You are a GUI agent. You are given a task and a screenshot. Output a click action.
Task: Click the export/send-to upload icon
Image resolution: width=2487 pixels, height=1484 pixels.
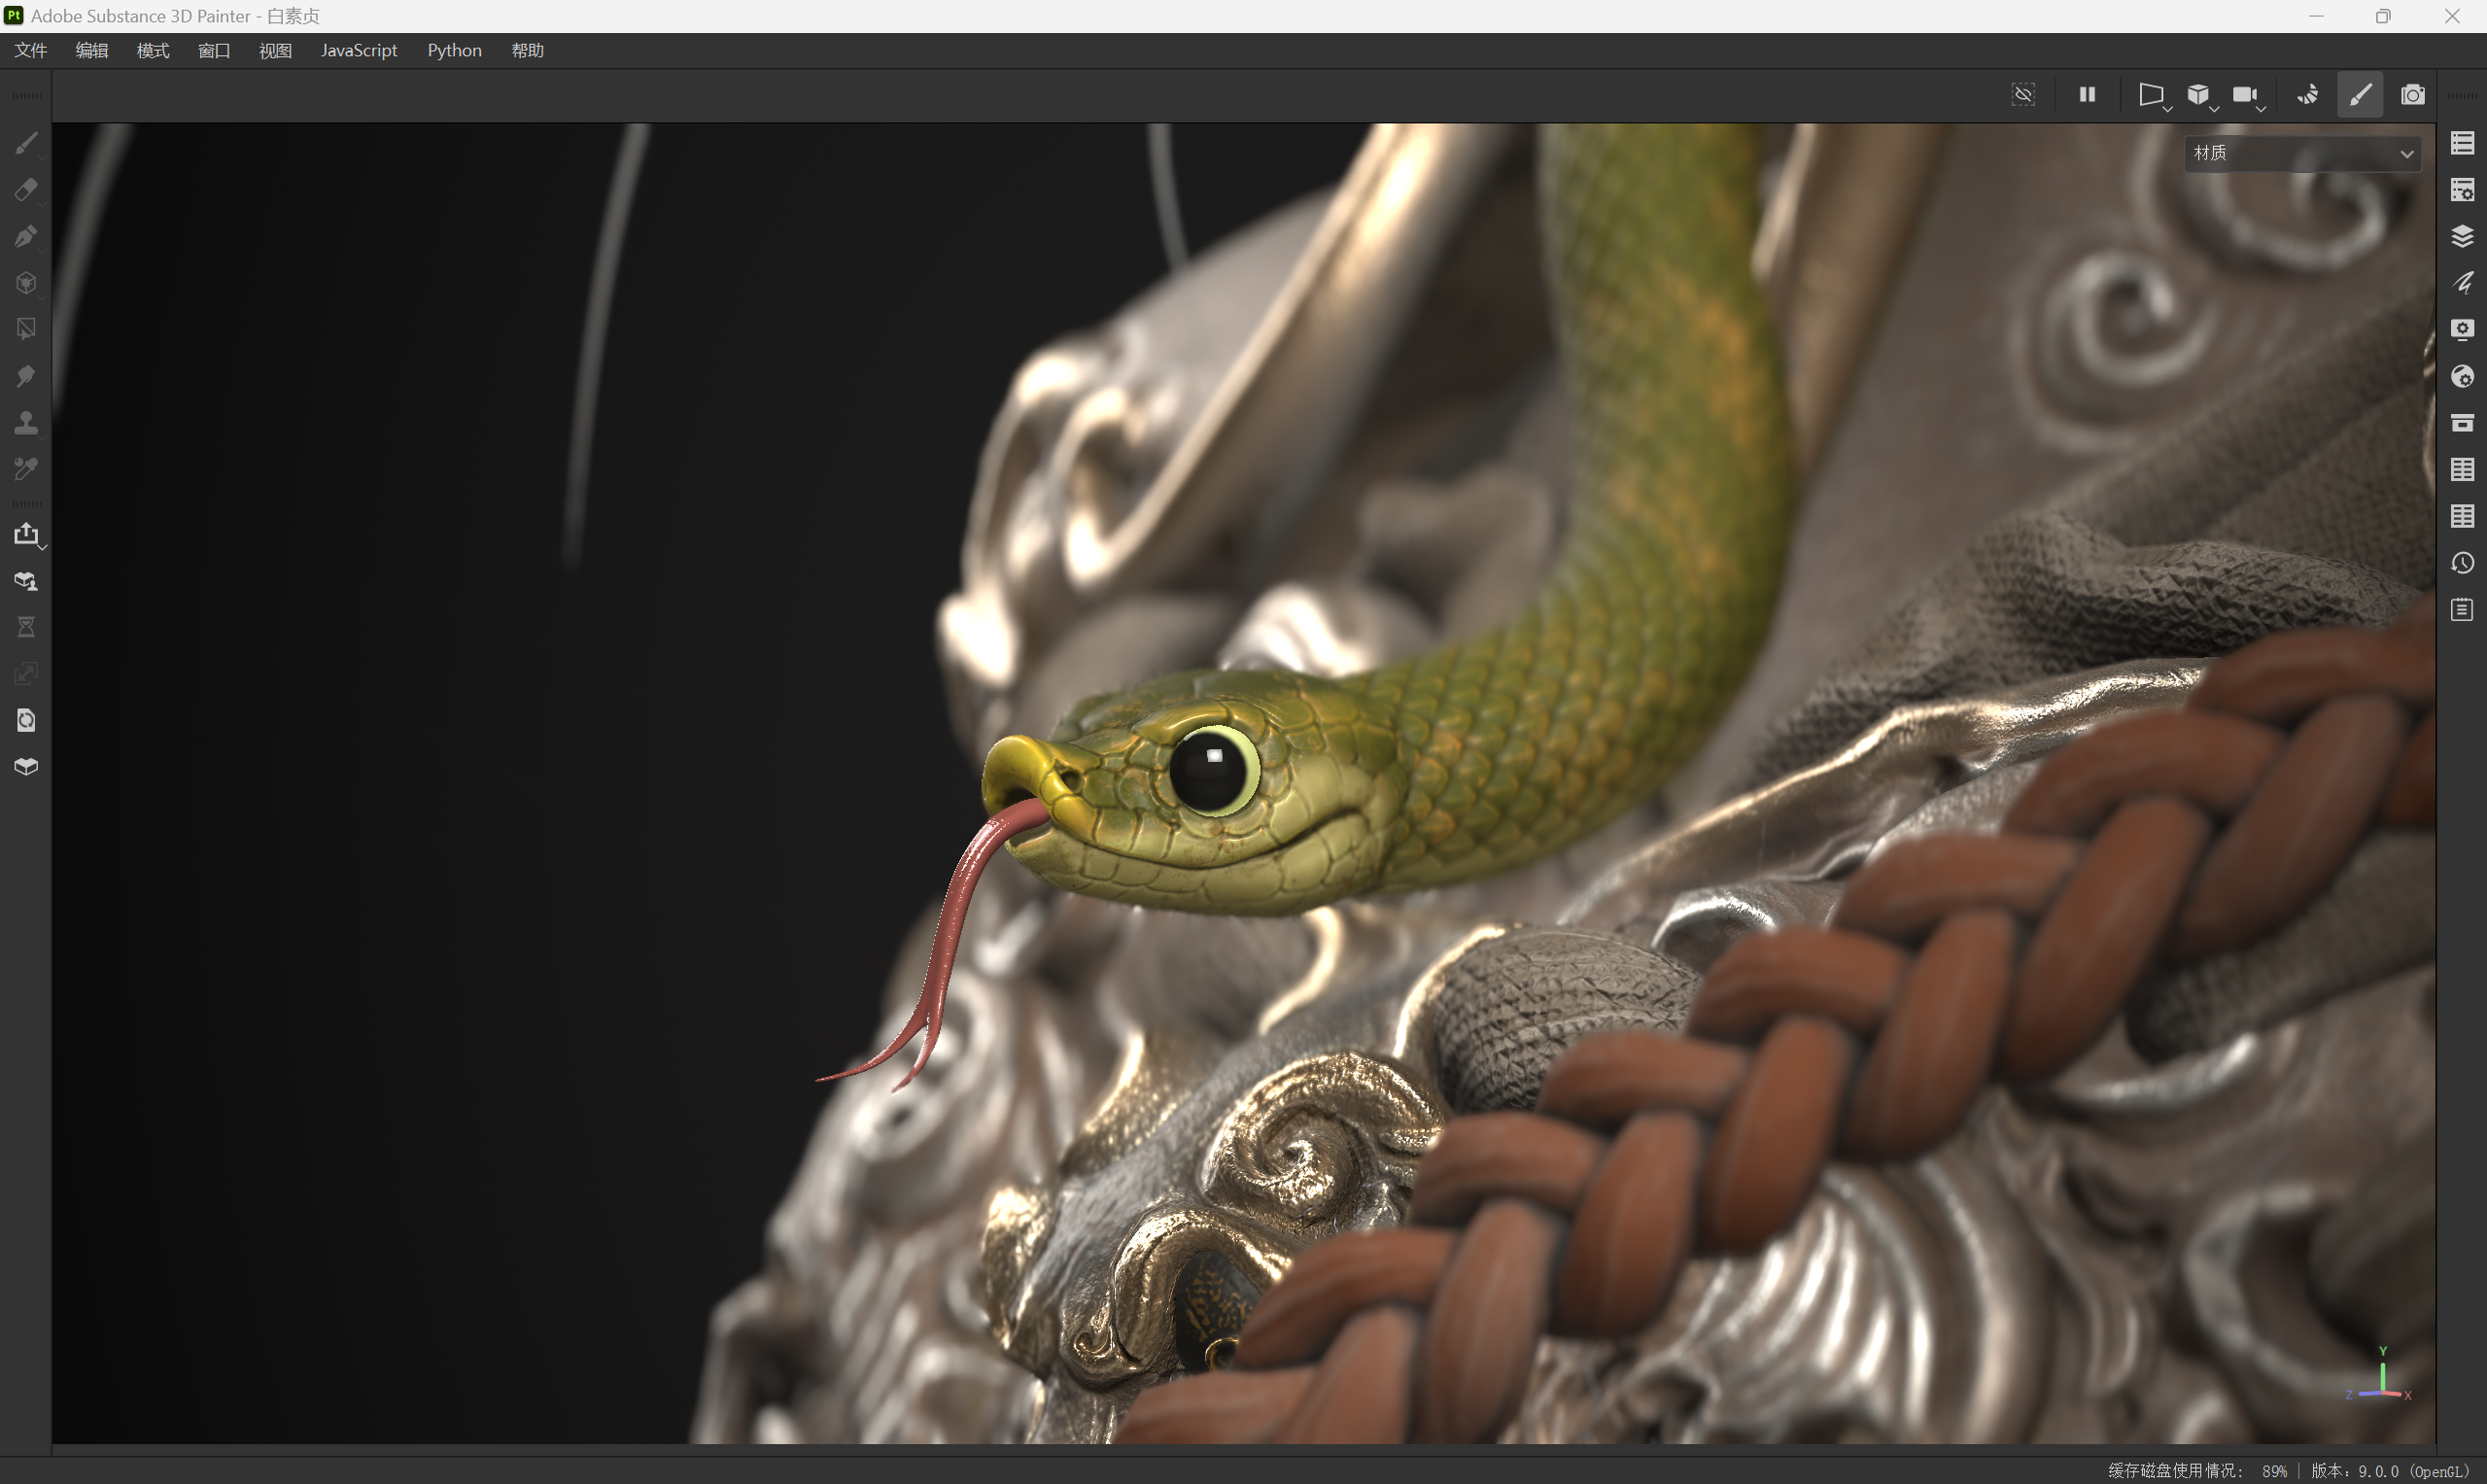[x=26, y=534]
